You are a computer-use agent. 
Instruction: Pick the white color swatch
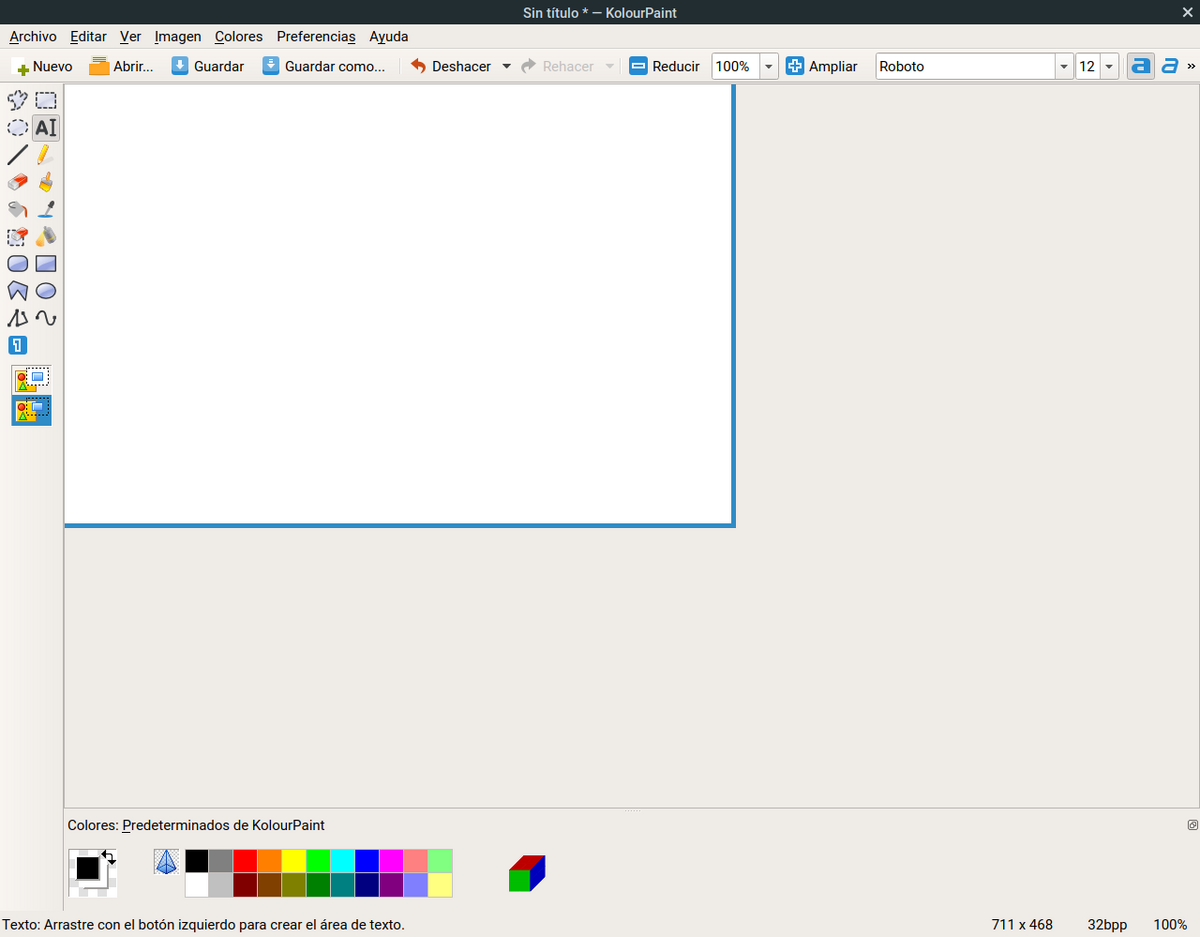pos(197,885)
